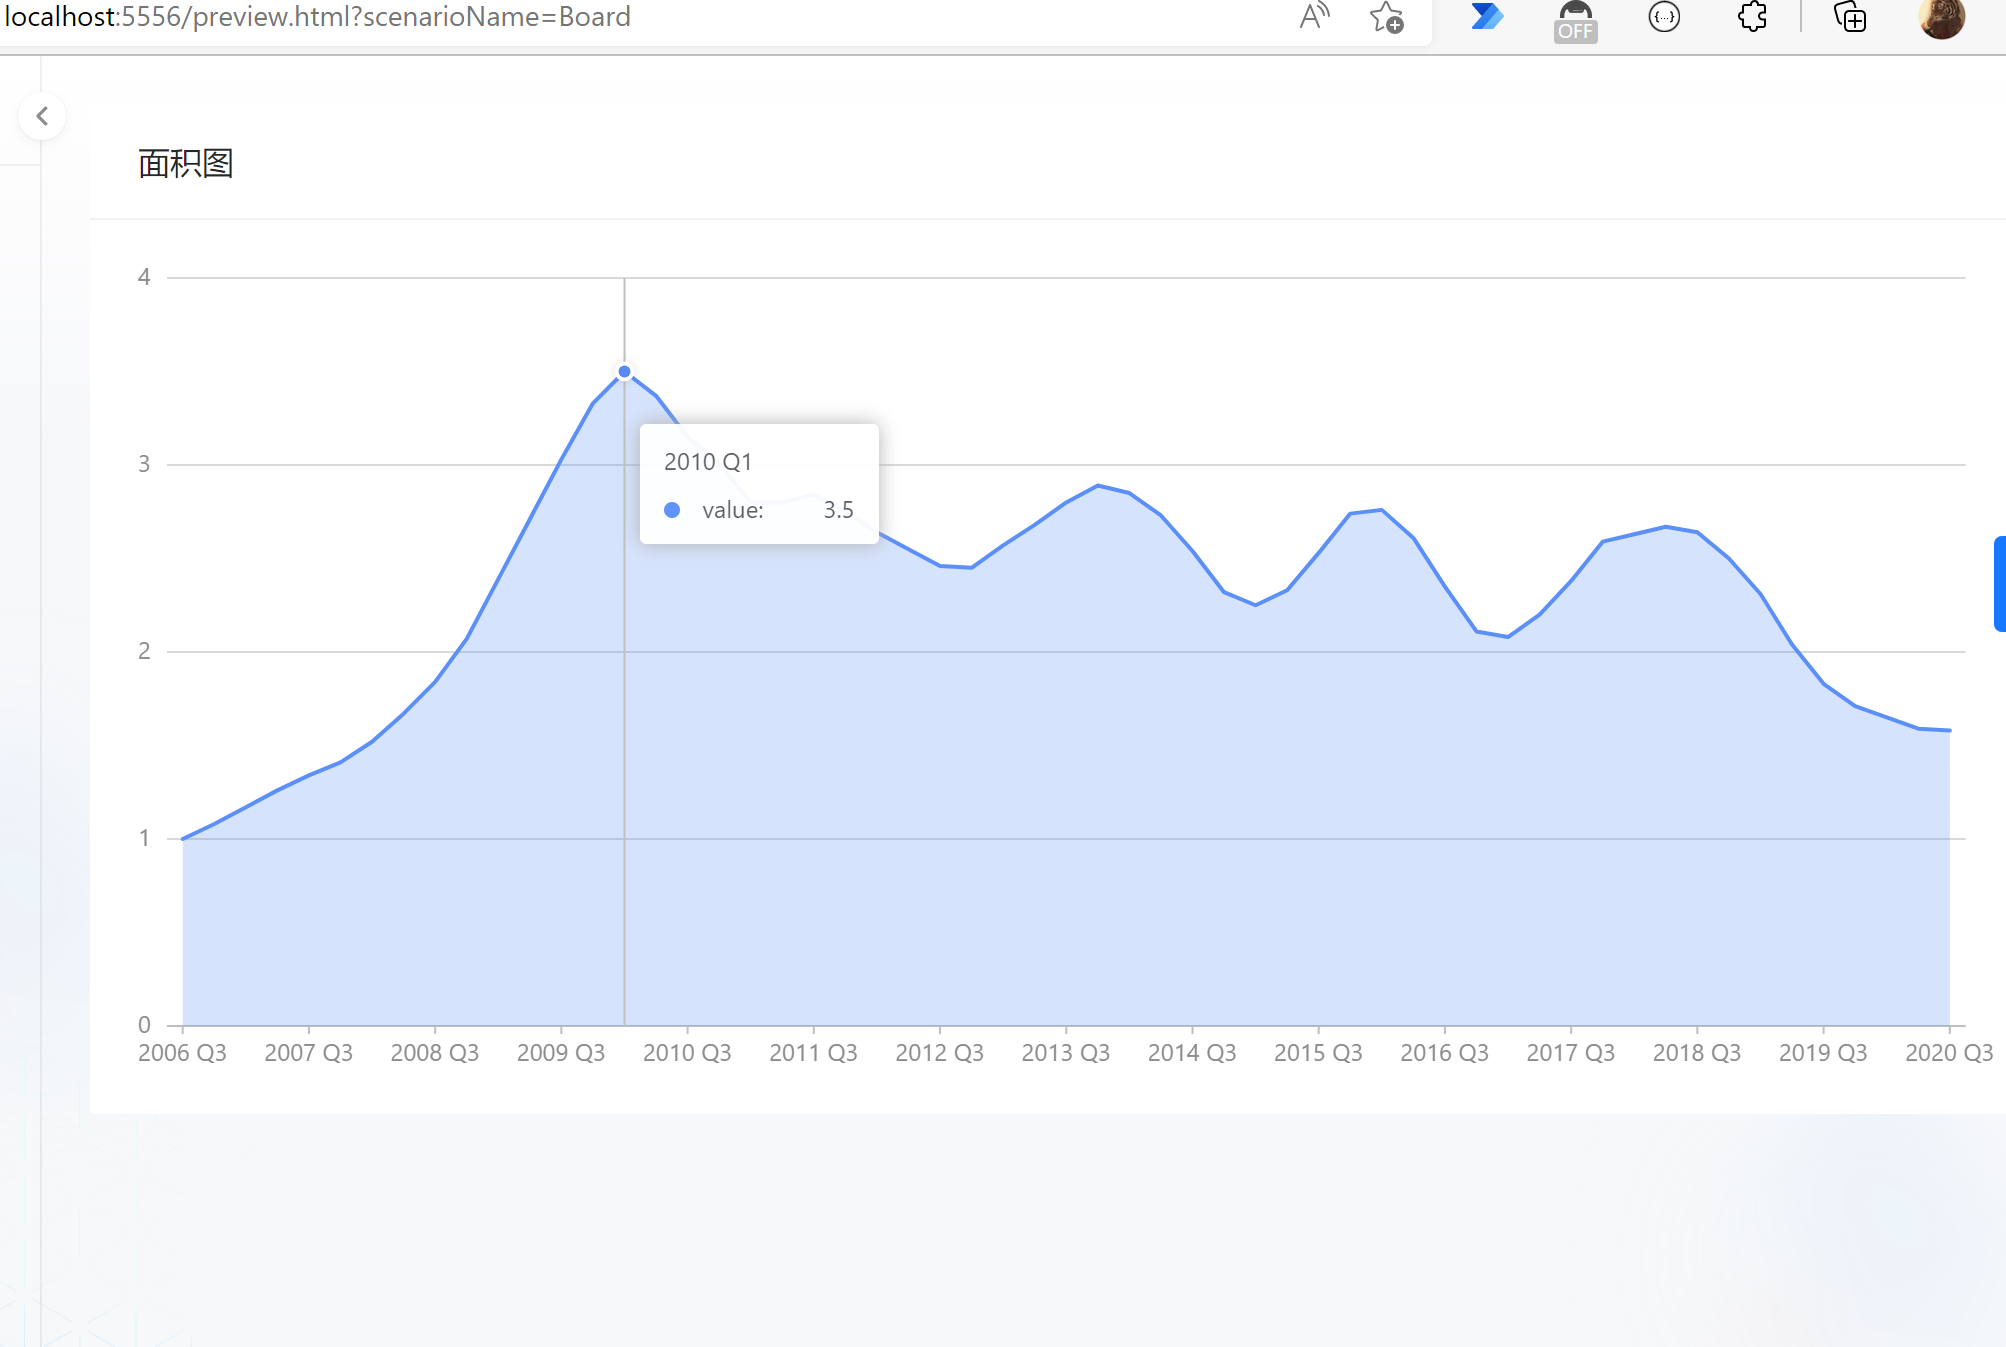Collapse sidebar with left chevron button
2006x1347 pixels.
[x=42, y=116]
